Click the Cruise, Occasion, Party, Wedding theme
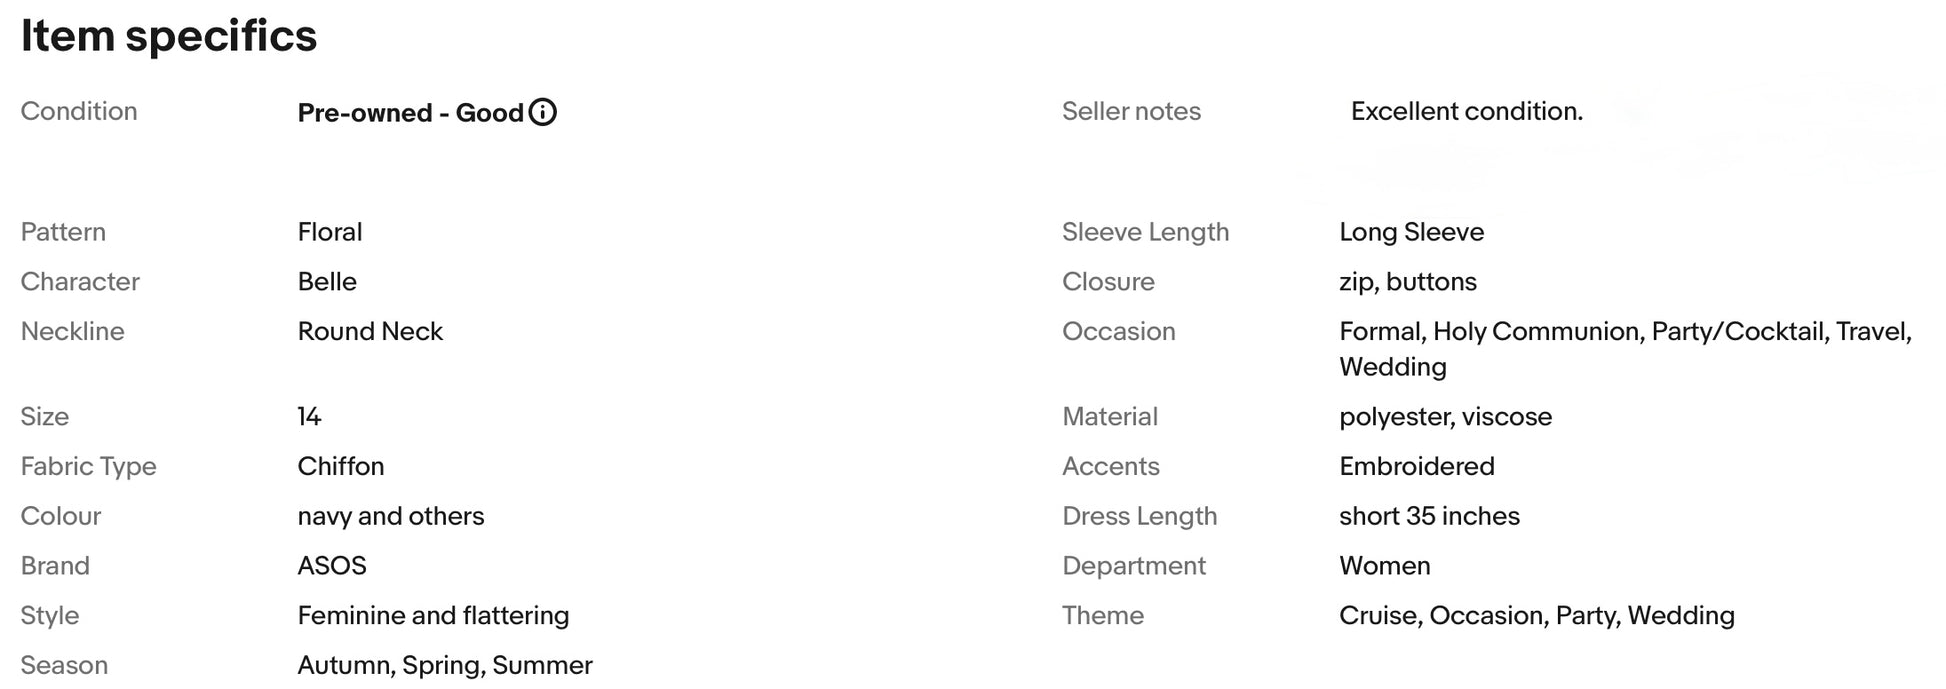Viewport: 1946px width, 689px height. click(1536, 616)
